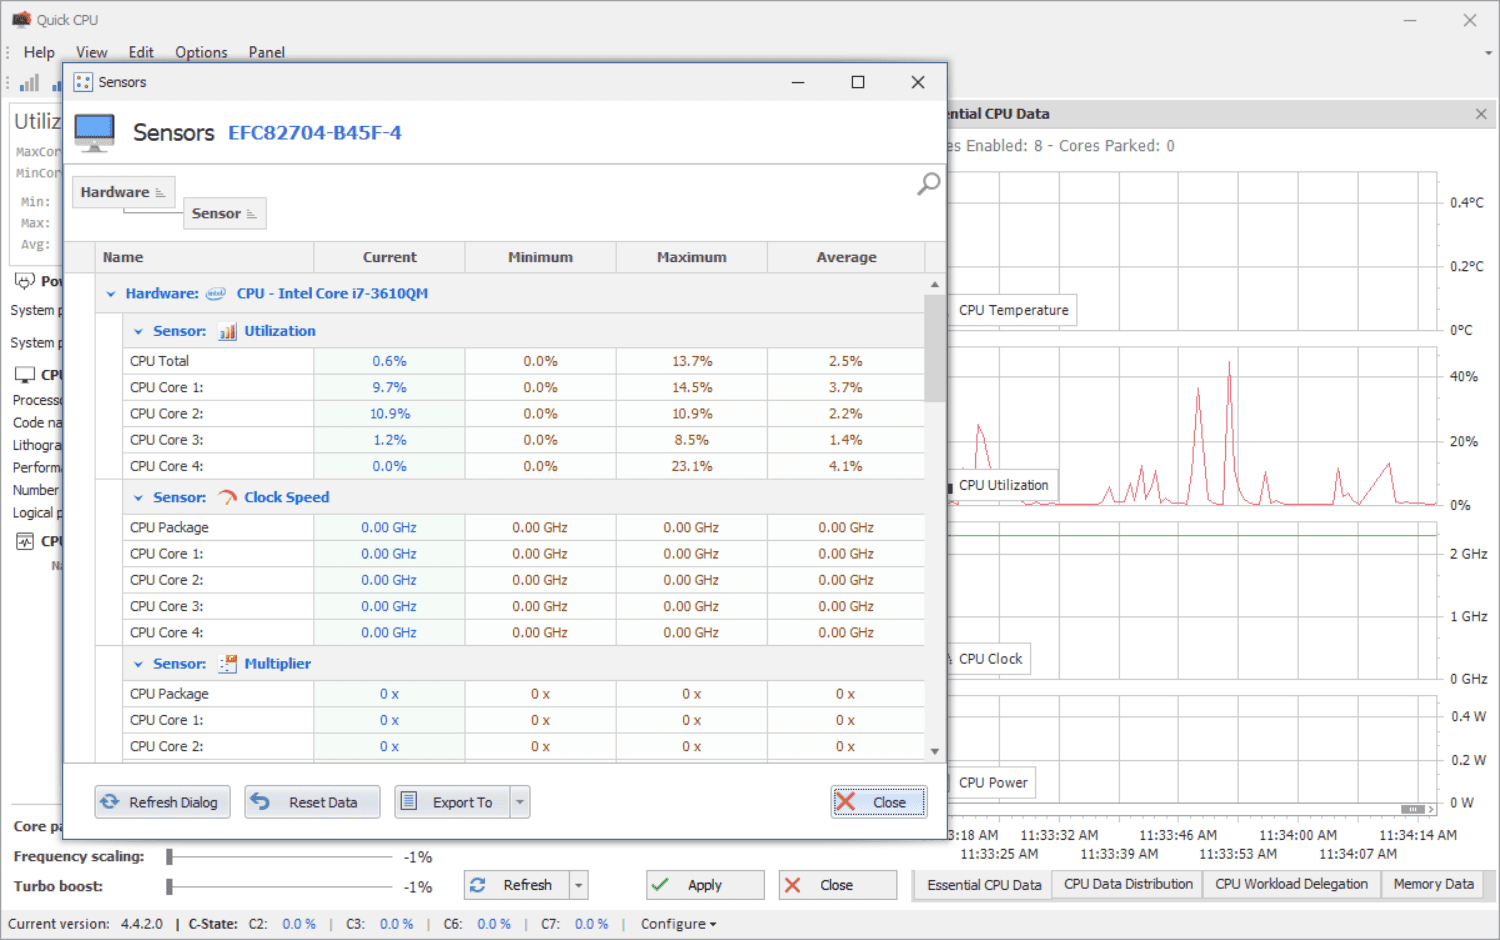Click the Clock Speed gauge icon

(228, 497)
